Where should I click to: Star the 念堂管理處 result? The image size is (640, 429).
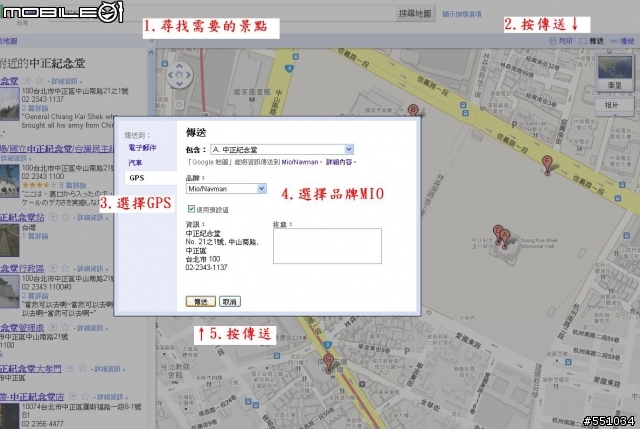[65, 327]
